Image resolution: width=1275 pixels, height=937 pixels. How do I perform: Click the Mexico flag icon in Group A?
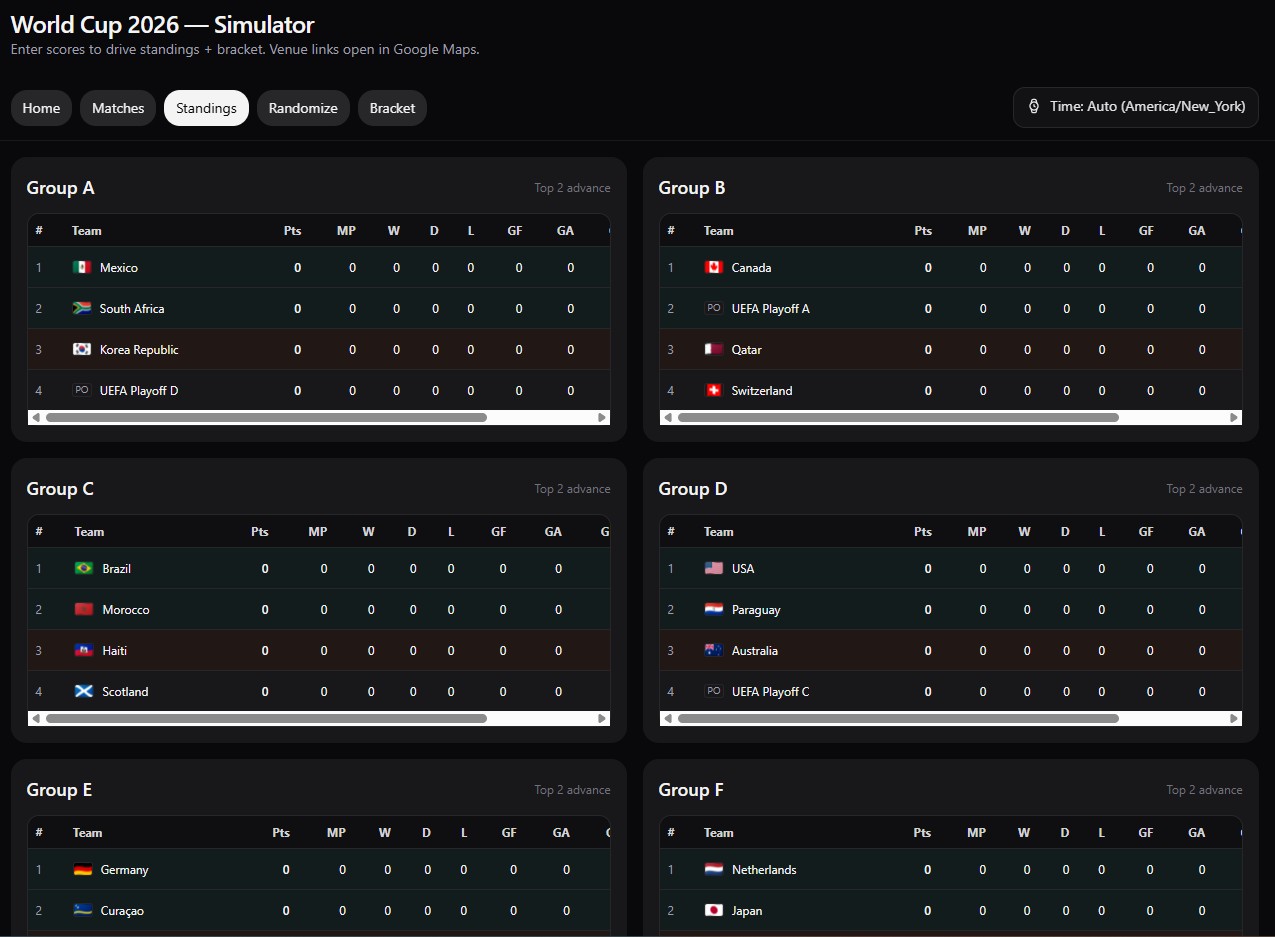82,267
